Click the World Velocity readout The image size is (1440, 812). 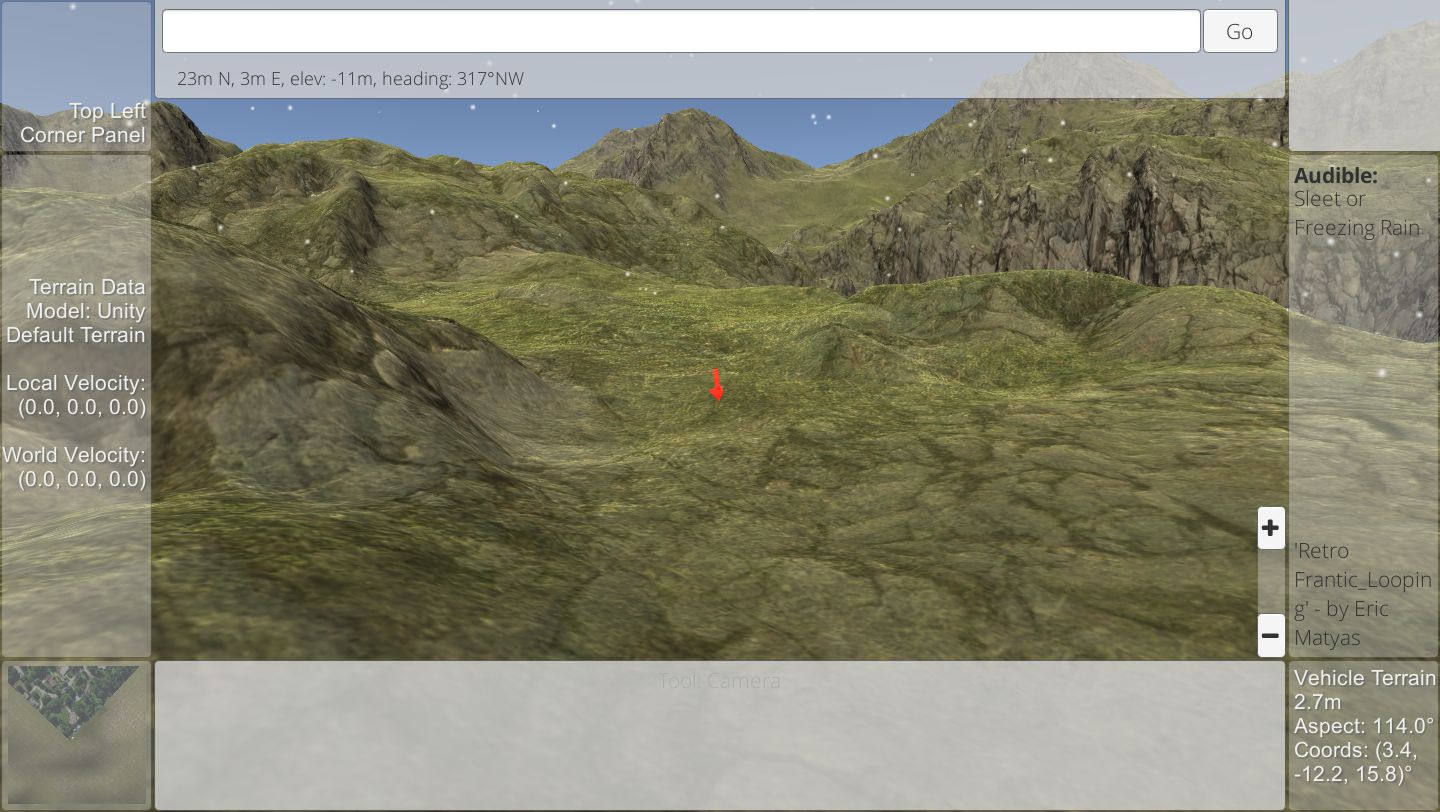(x=75, y=467)
